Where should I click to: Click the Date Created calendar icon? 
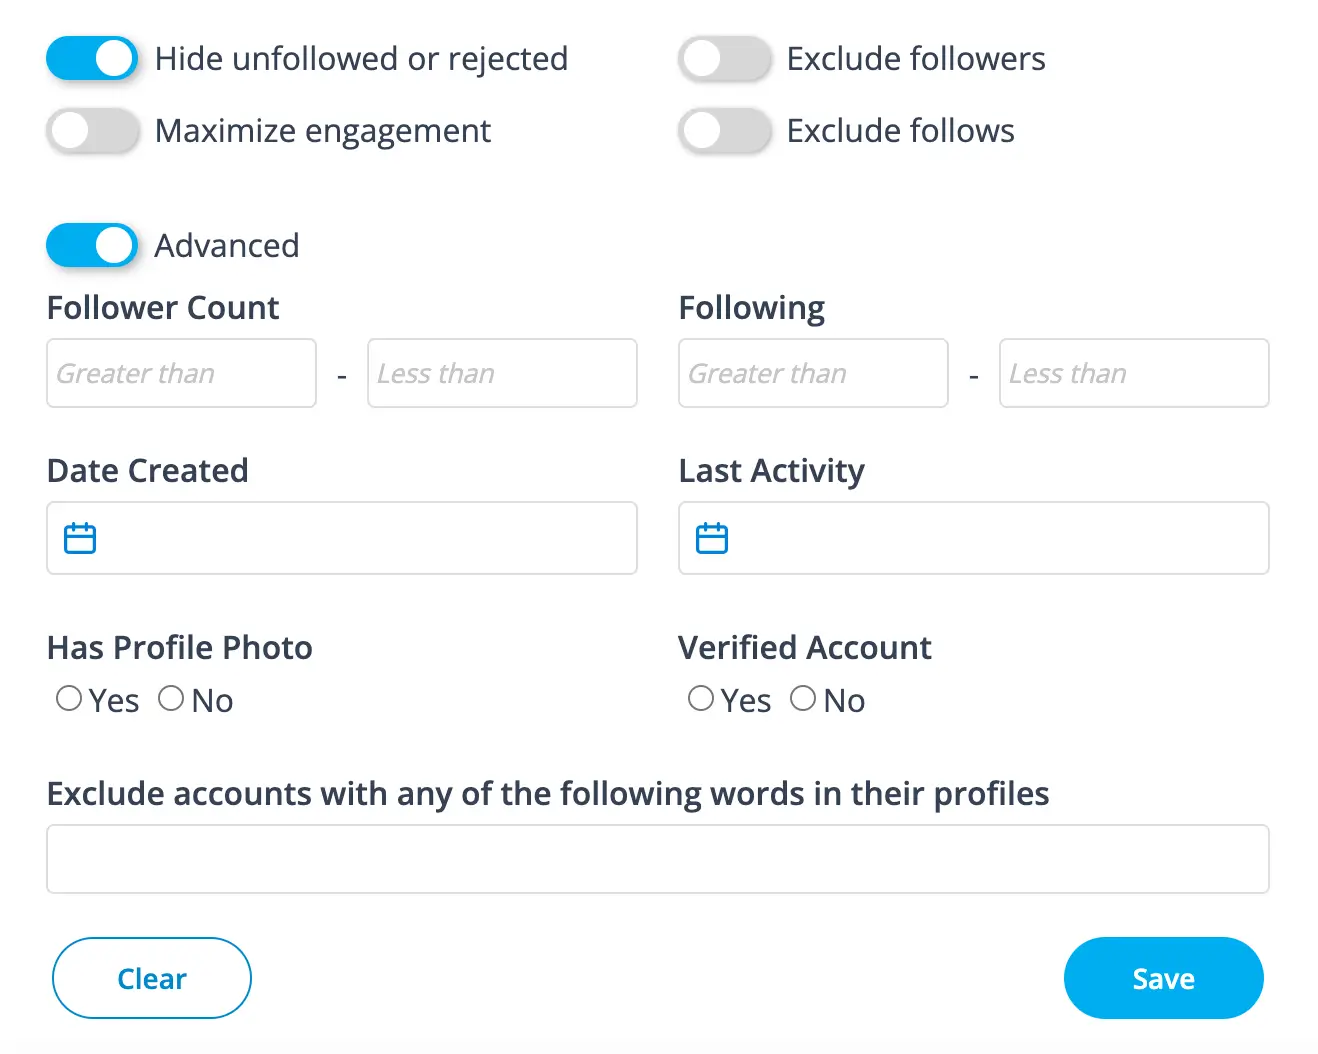click(80, 538)
